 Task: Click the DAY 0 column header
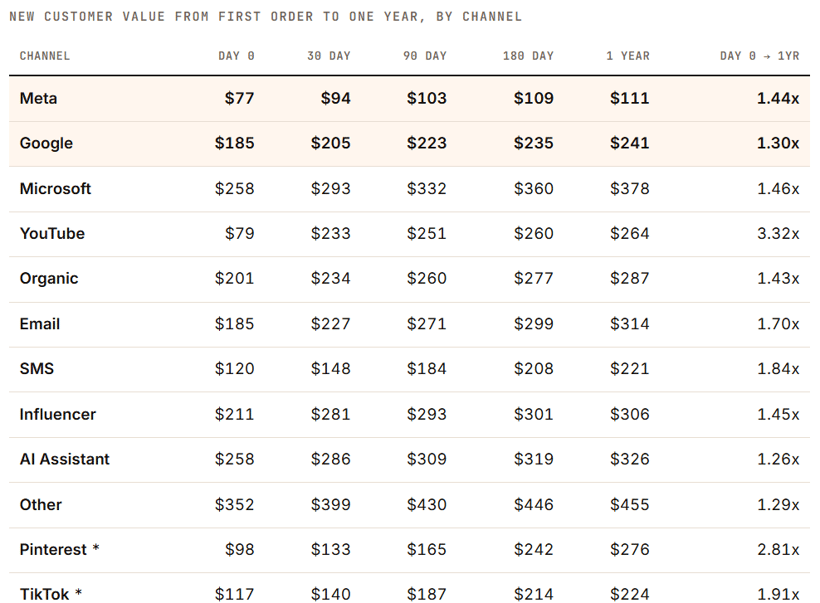pyautogui.click(x=236, y=56)
